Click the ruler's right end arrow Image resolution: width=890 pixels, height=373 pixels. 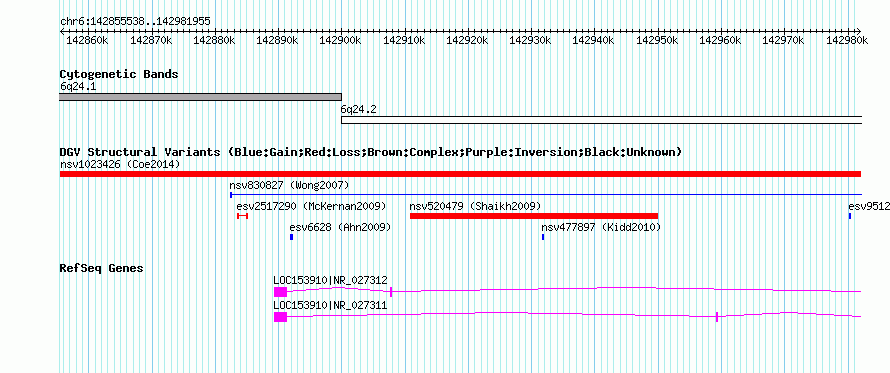pyautogui.click(x=859, y=31)
